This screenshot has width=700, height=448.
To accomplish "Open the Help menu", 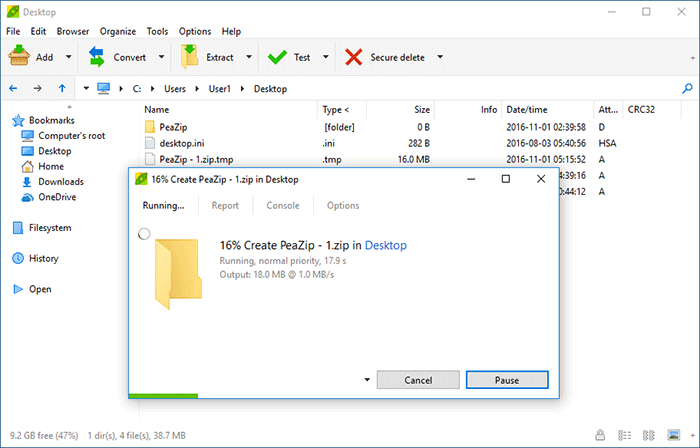I will [x=231, y=31].
